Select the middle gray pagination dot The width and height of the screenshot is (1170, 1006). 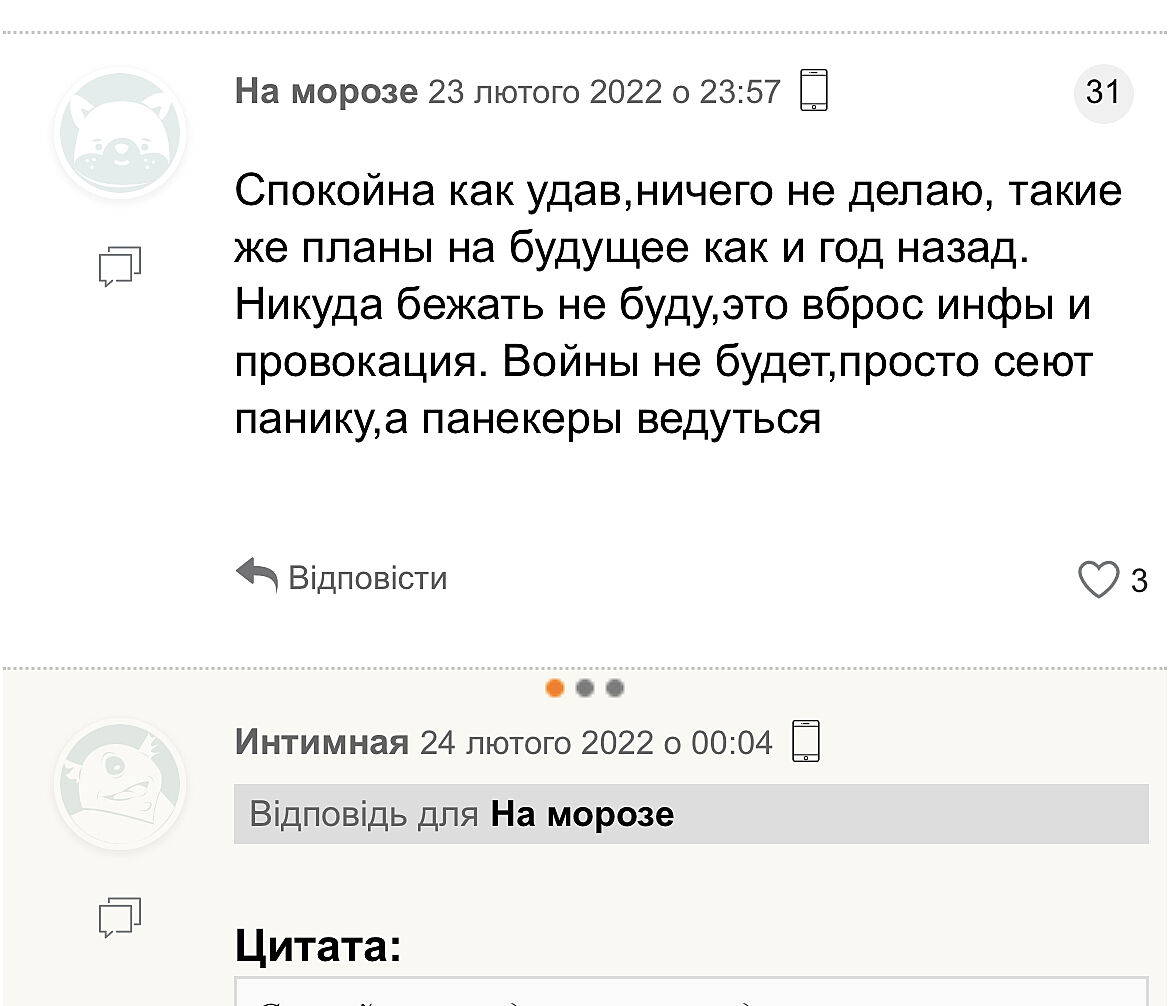point(586,688)
